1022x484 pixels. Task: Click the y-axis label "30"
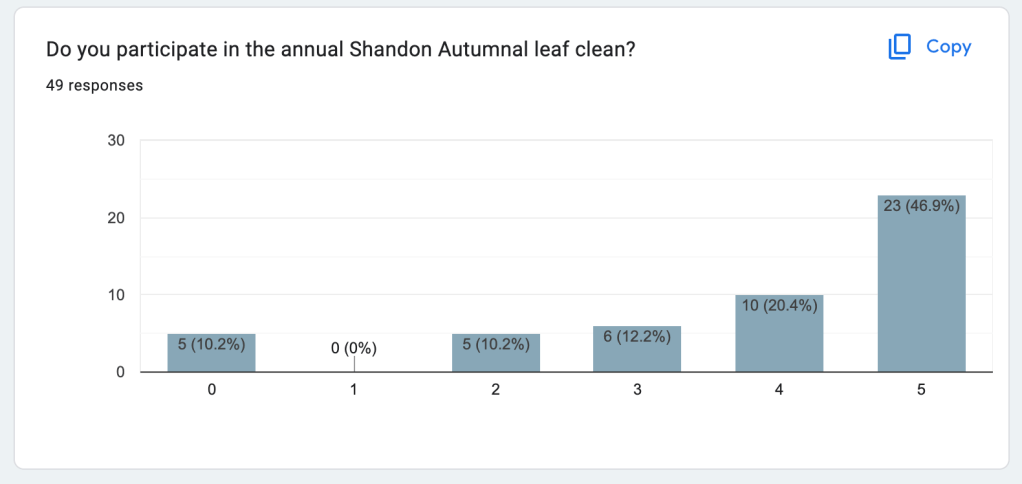[x=116, y=140]
